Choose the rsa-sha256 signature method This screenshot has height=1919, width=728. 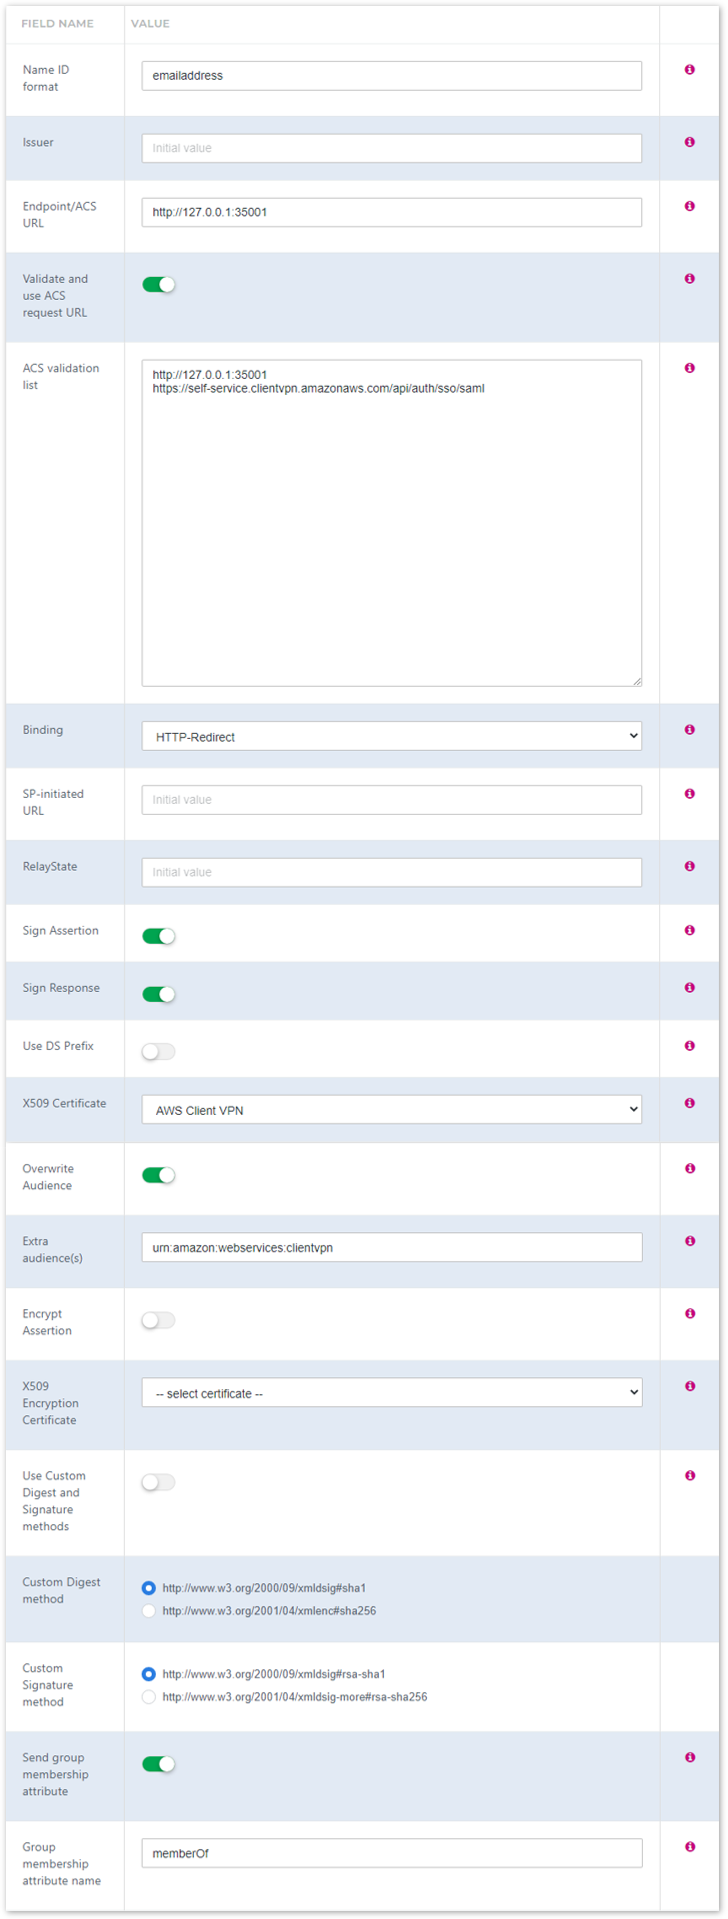tap(149, 1697)
